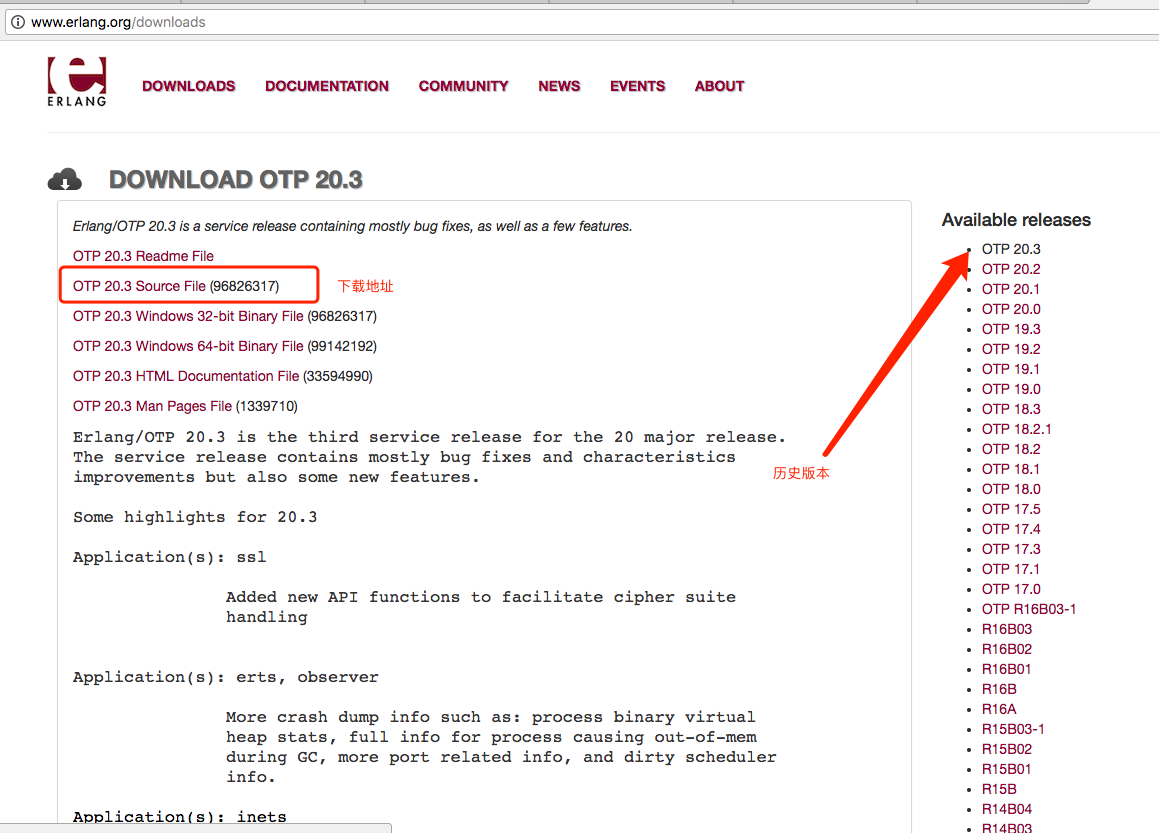The width and height of the screenshot is (1159, 833).
Task: Select release R15B01
Action: tap(1006, 769)
